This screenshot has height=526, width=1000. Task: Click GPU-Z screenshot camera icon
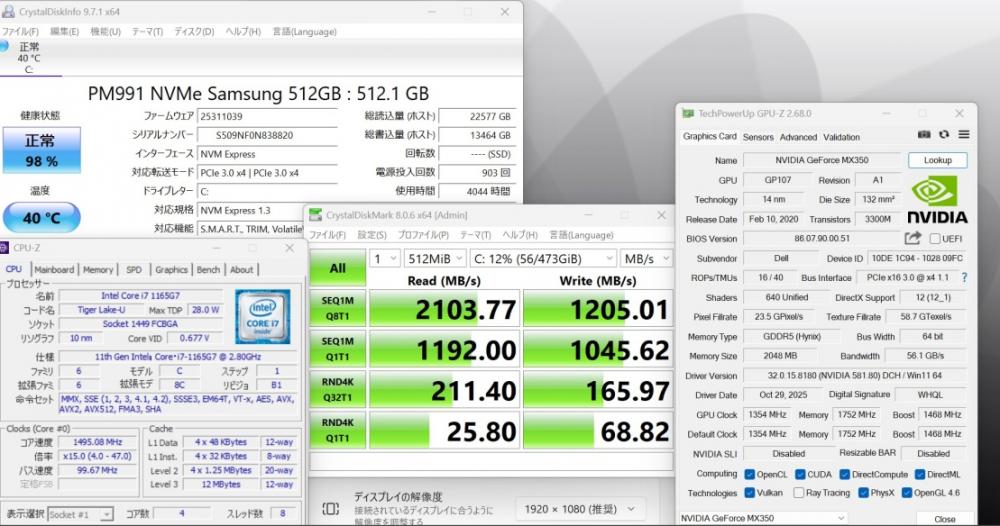tap(923, 135)
